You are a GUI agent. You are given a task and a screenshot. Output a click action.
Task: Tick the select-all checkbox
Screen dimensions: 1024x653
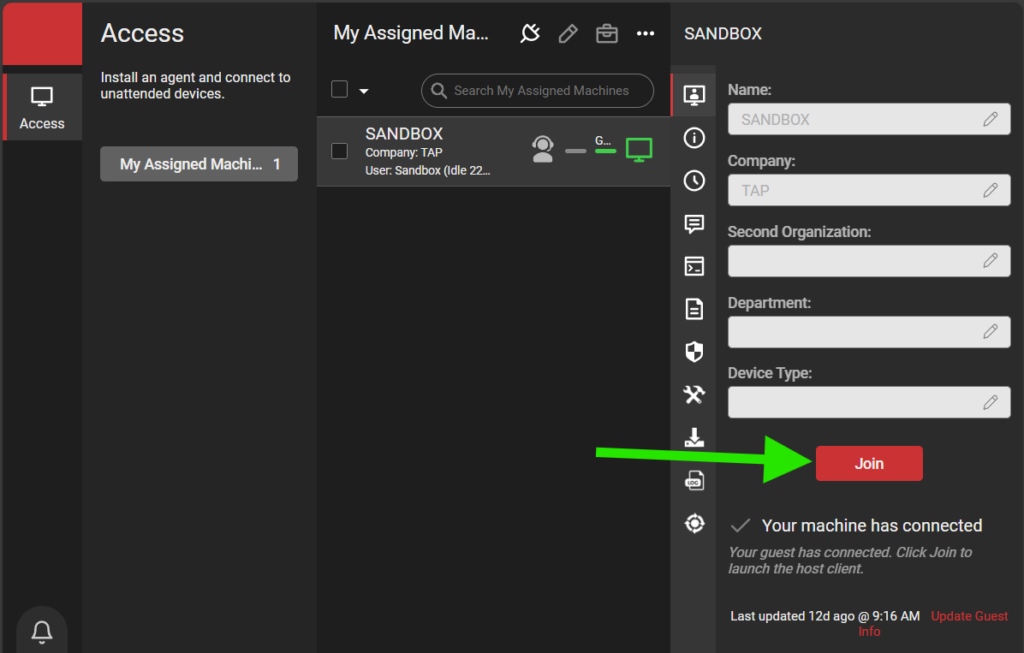click(x=340, y=89)
